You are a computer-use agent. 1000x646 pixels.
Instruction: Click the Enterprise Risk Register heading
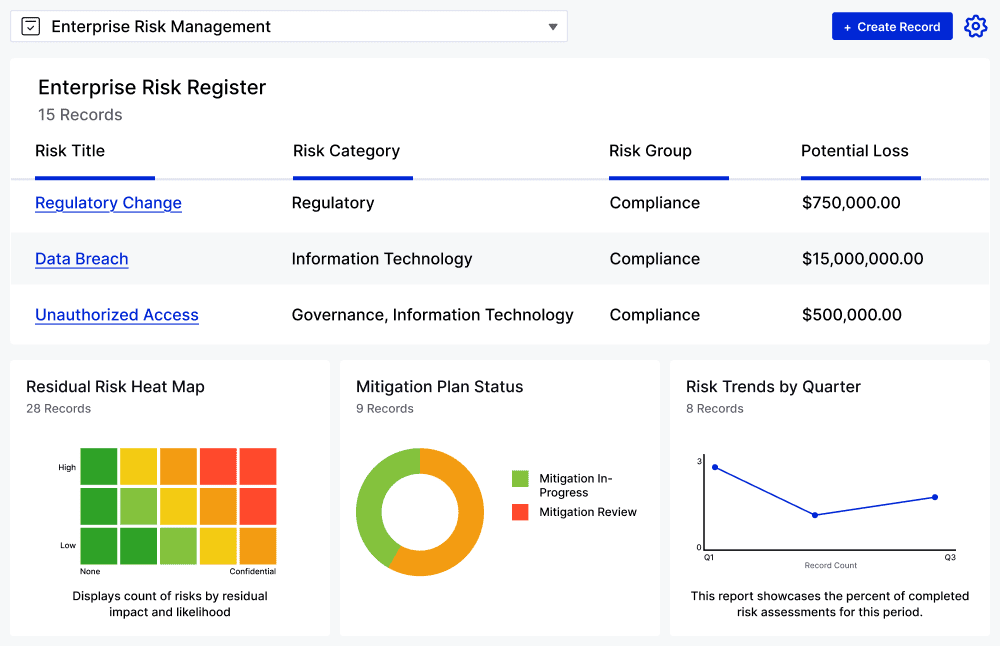click(152, 87)
